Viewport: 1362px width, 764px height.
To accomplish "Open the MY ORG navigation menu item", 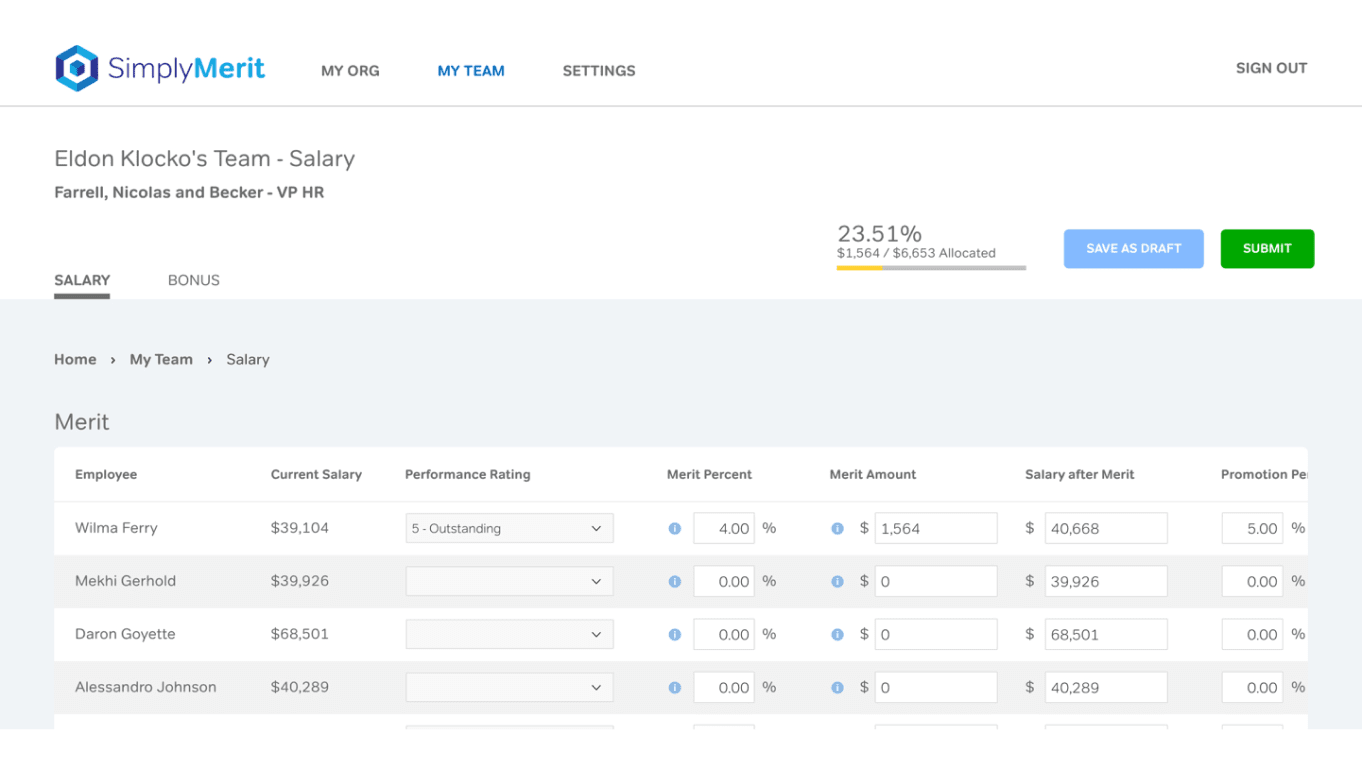I will 350,71.
